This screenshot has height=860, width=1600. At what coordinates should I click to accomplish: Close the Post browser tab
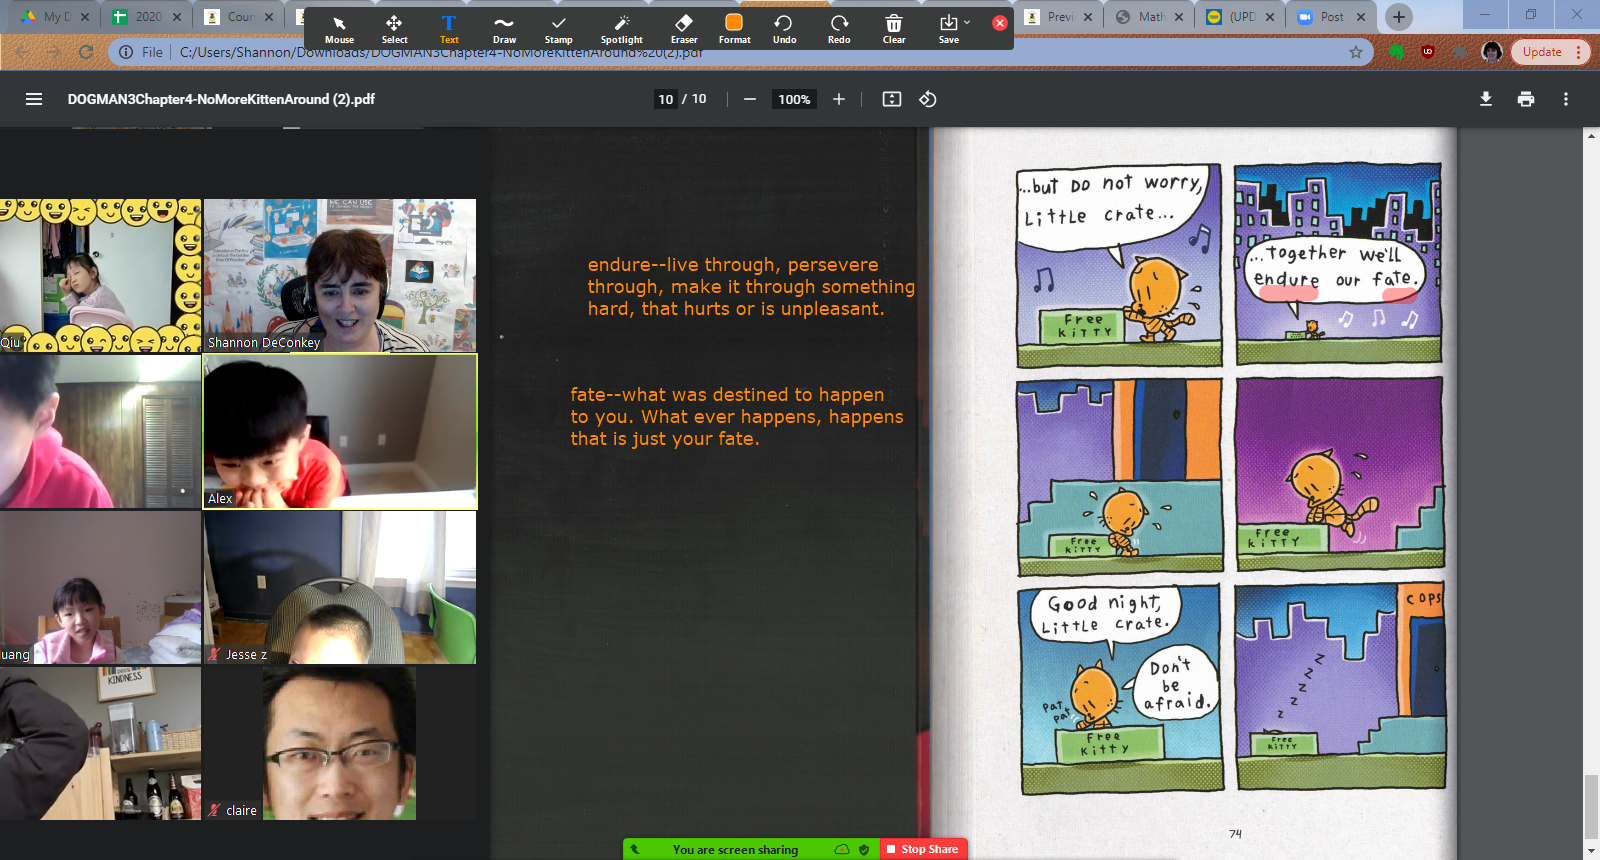[1361, 17]
